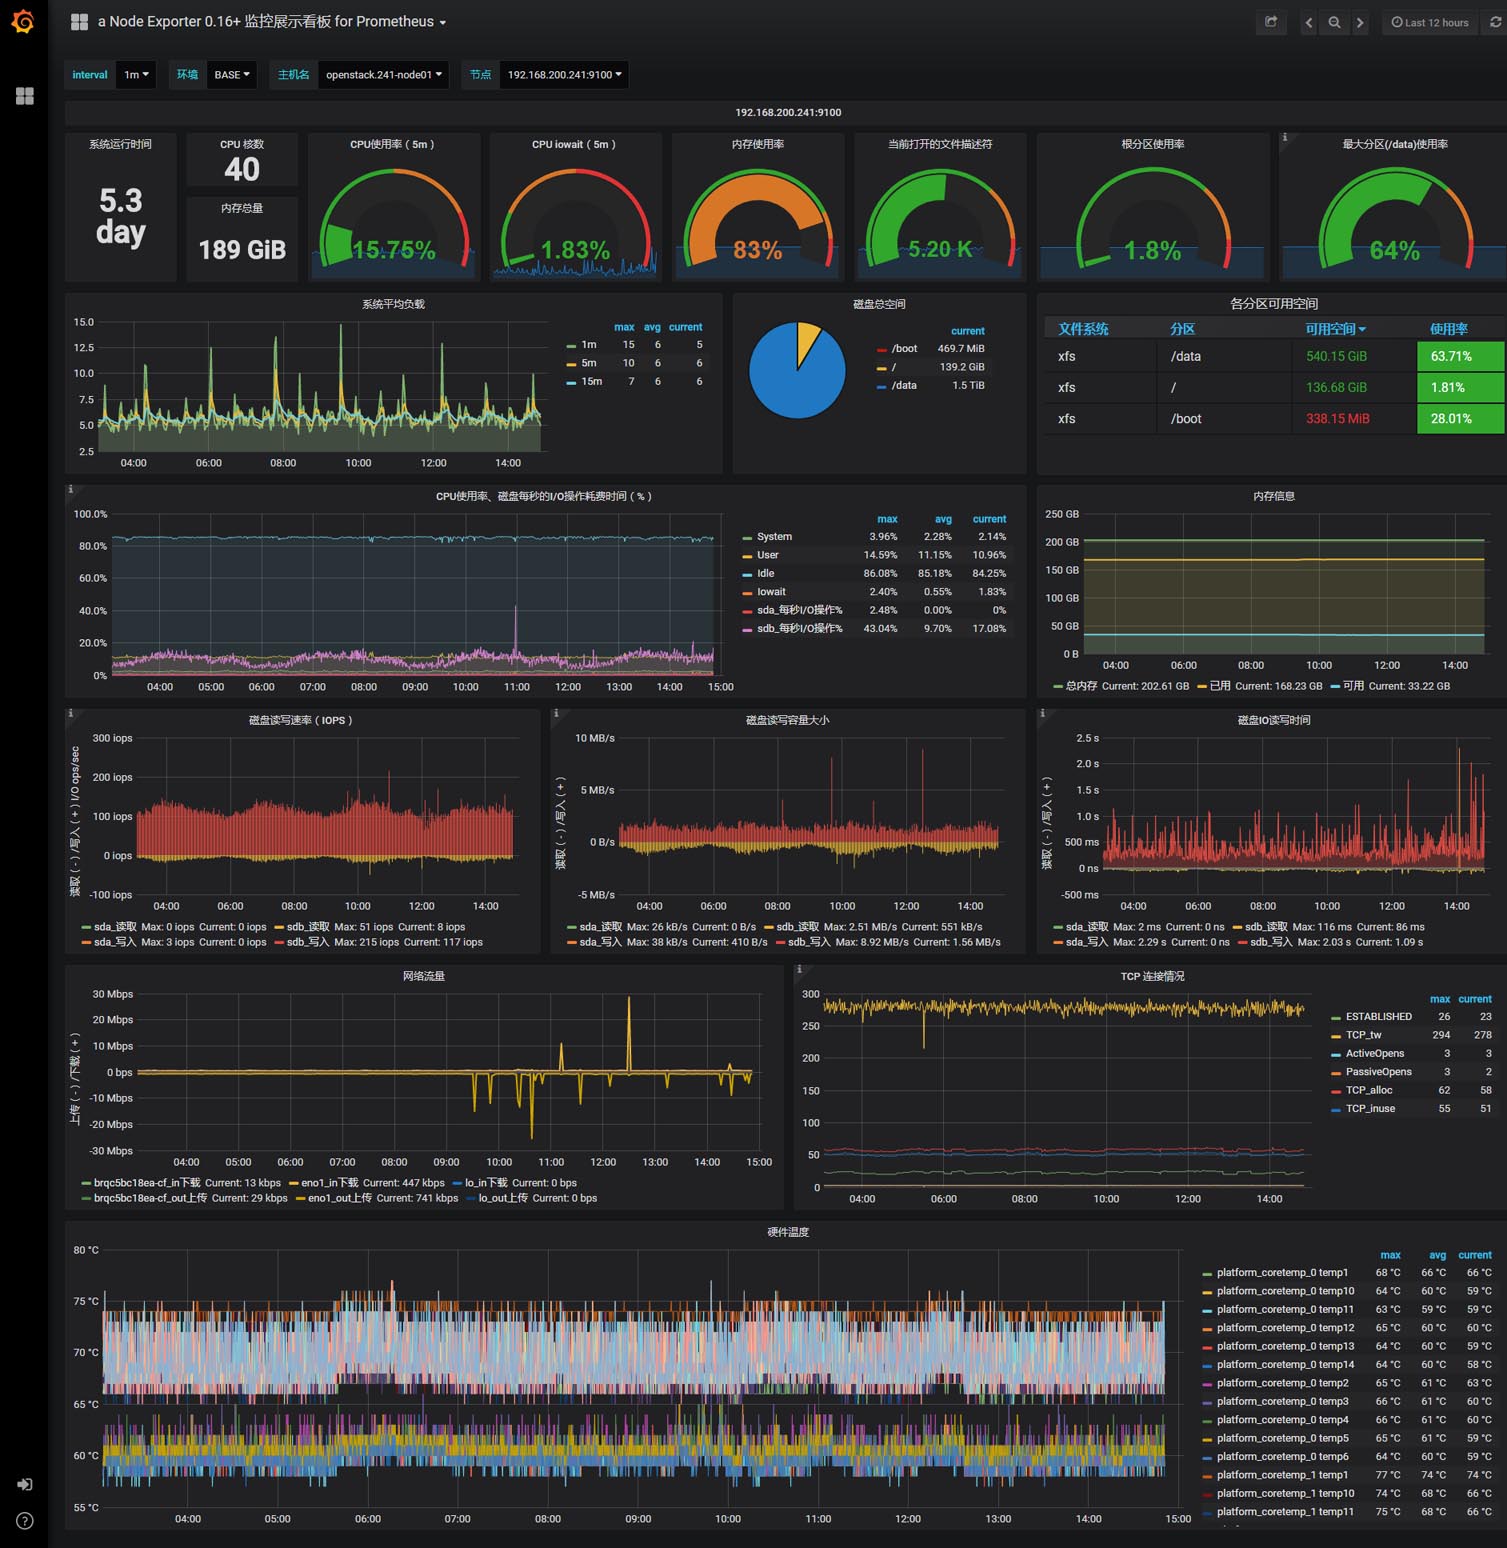Screen dimensions: 1507x1548
Task: Click the Grafana logo in the sidebar
Action: click(x=22, y=21)
